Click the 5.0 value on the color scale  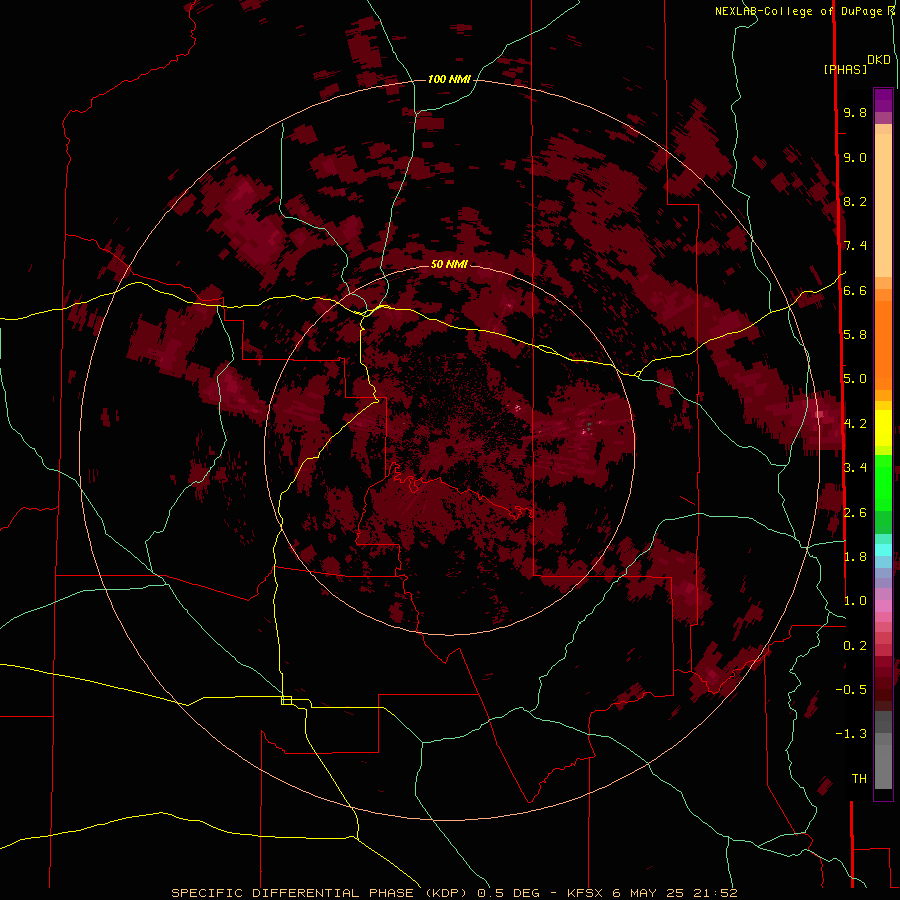click(855, 379)
